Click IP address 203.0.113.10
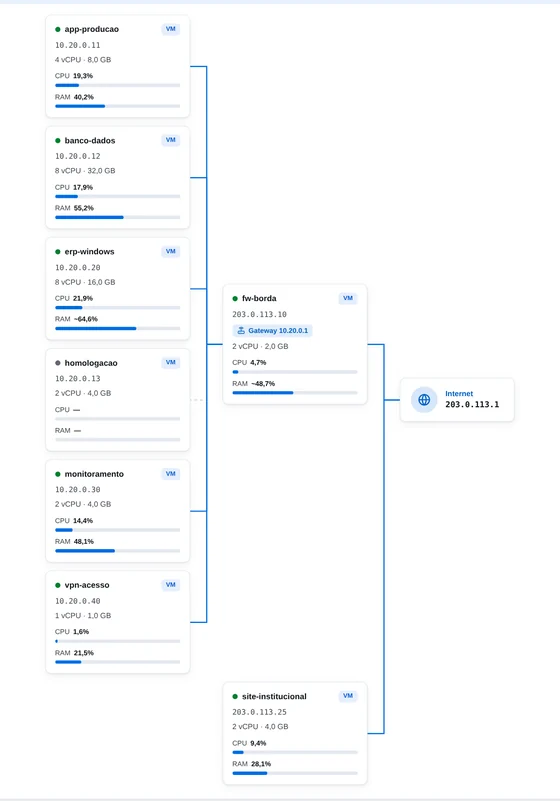Screen dimensions: 560x801 pyautogui.click(x=260, y=314)
